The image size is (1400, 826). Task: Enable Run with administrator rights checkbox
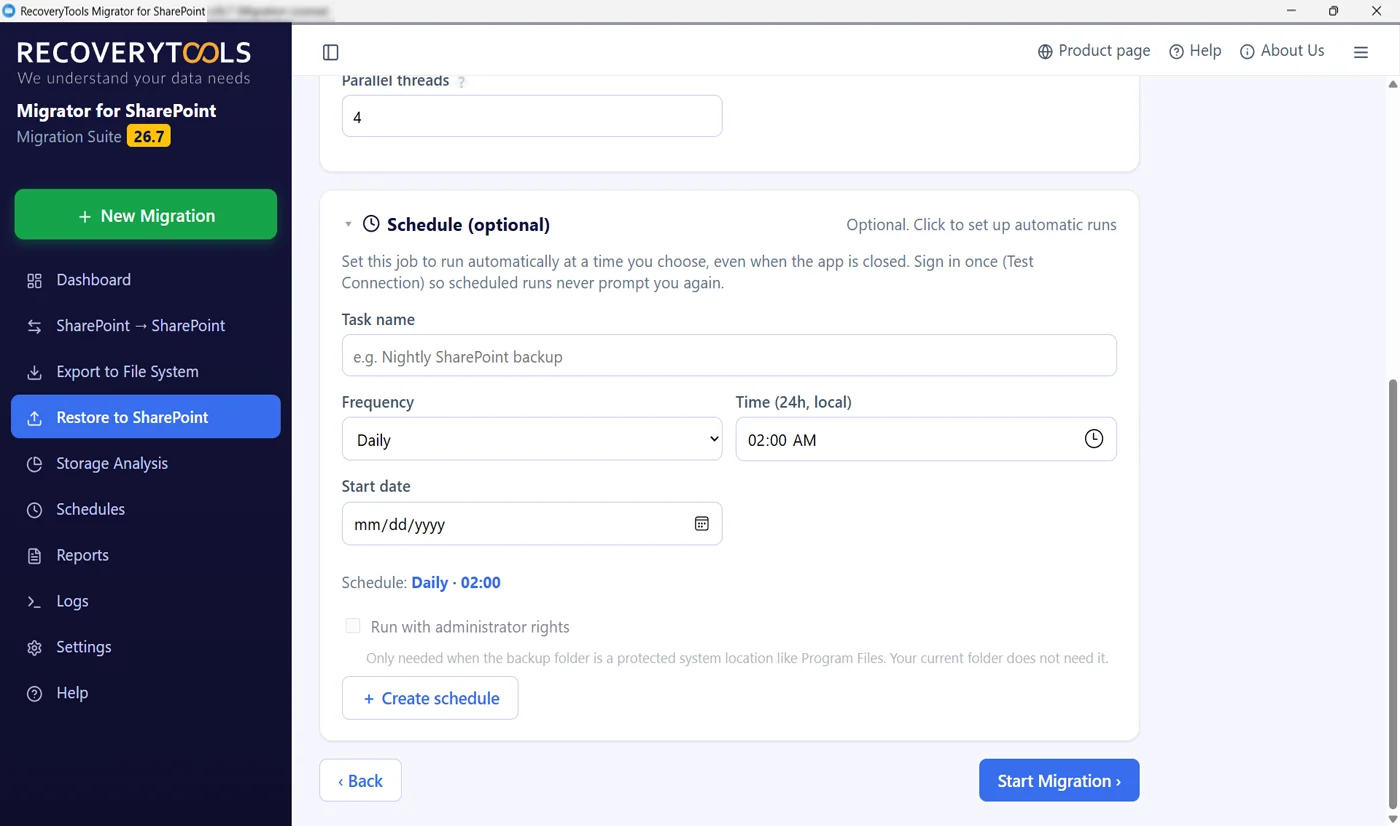(353, 626)
